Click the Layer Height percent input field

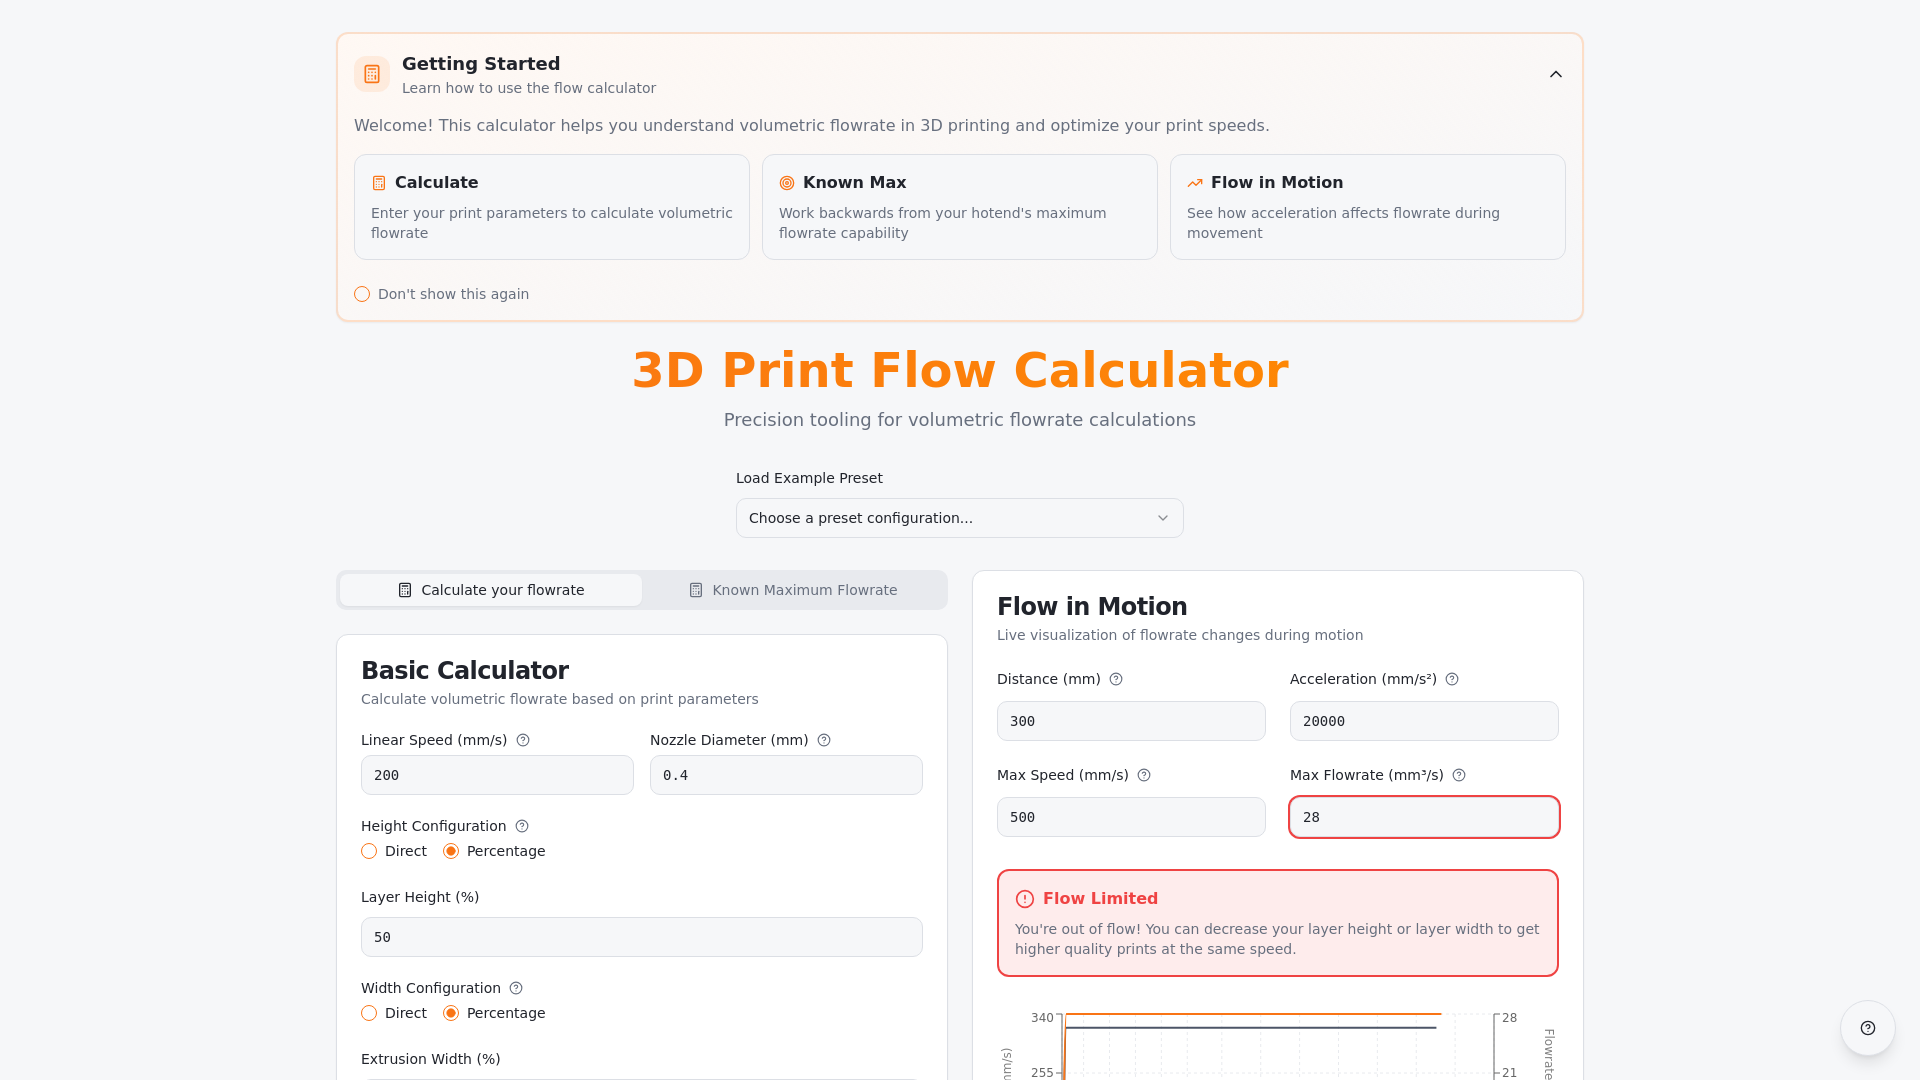tap(641, 937)
